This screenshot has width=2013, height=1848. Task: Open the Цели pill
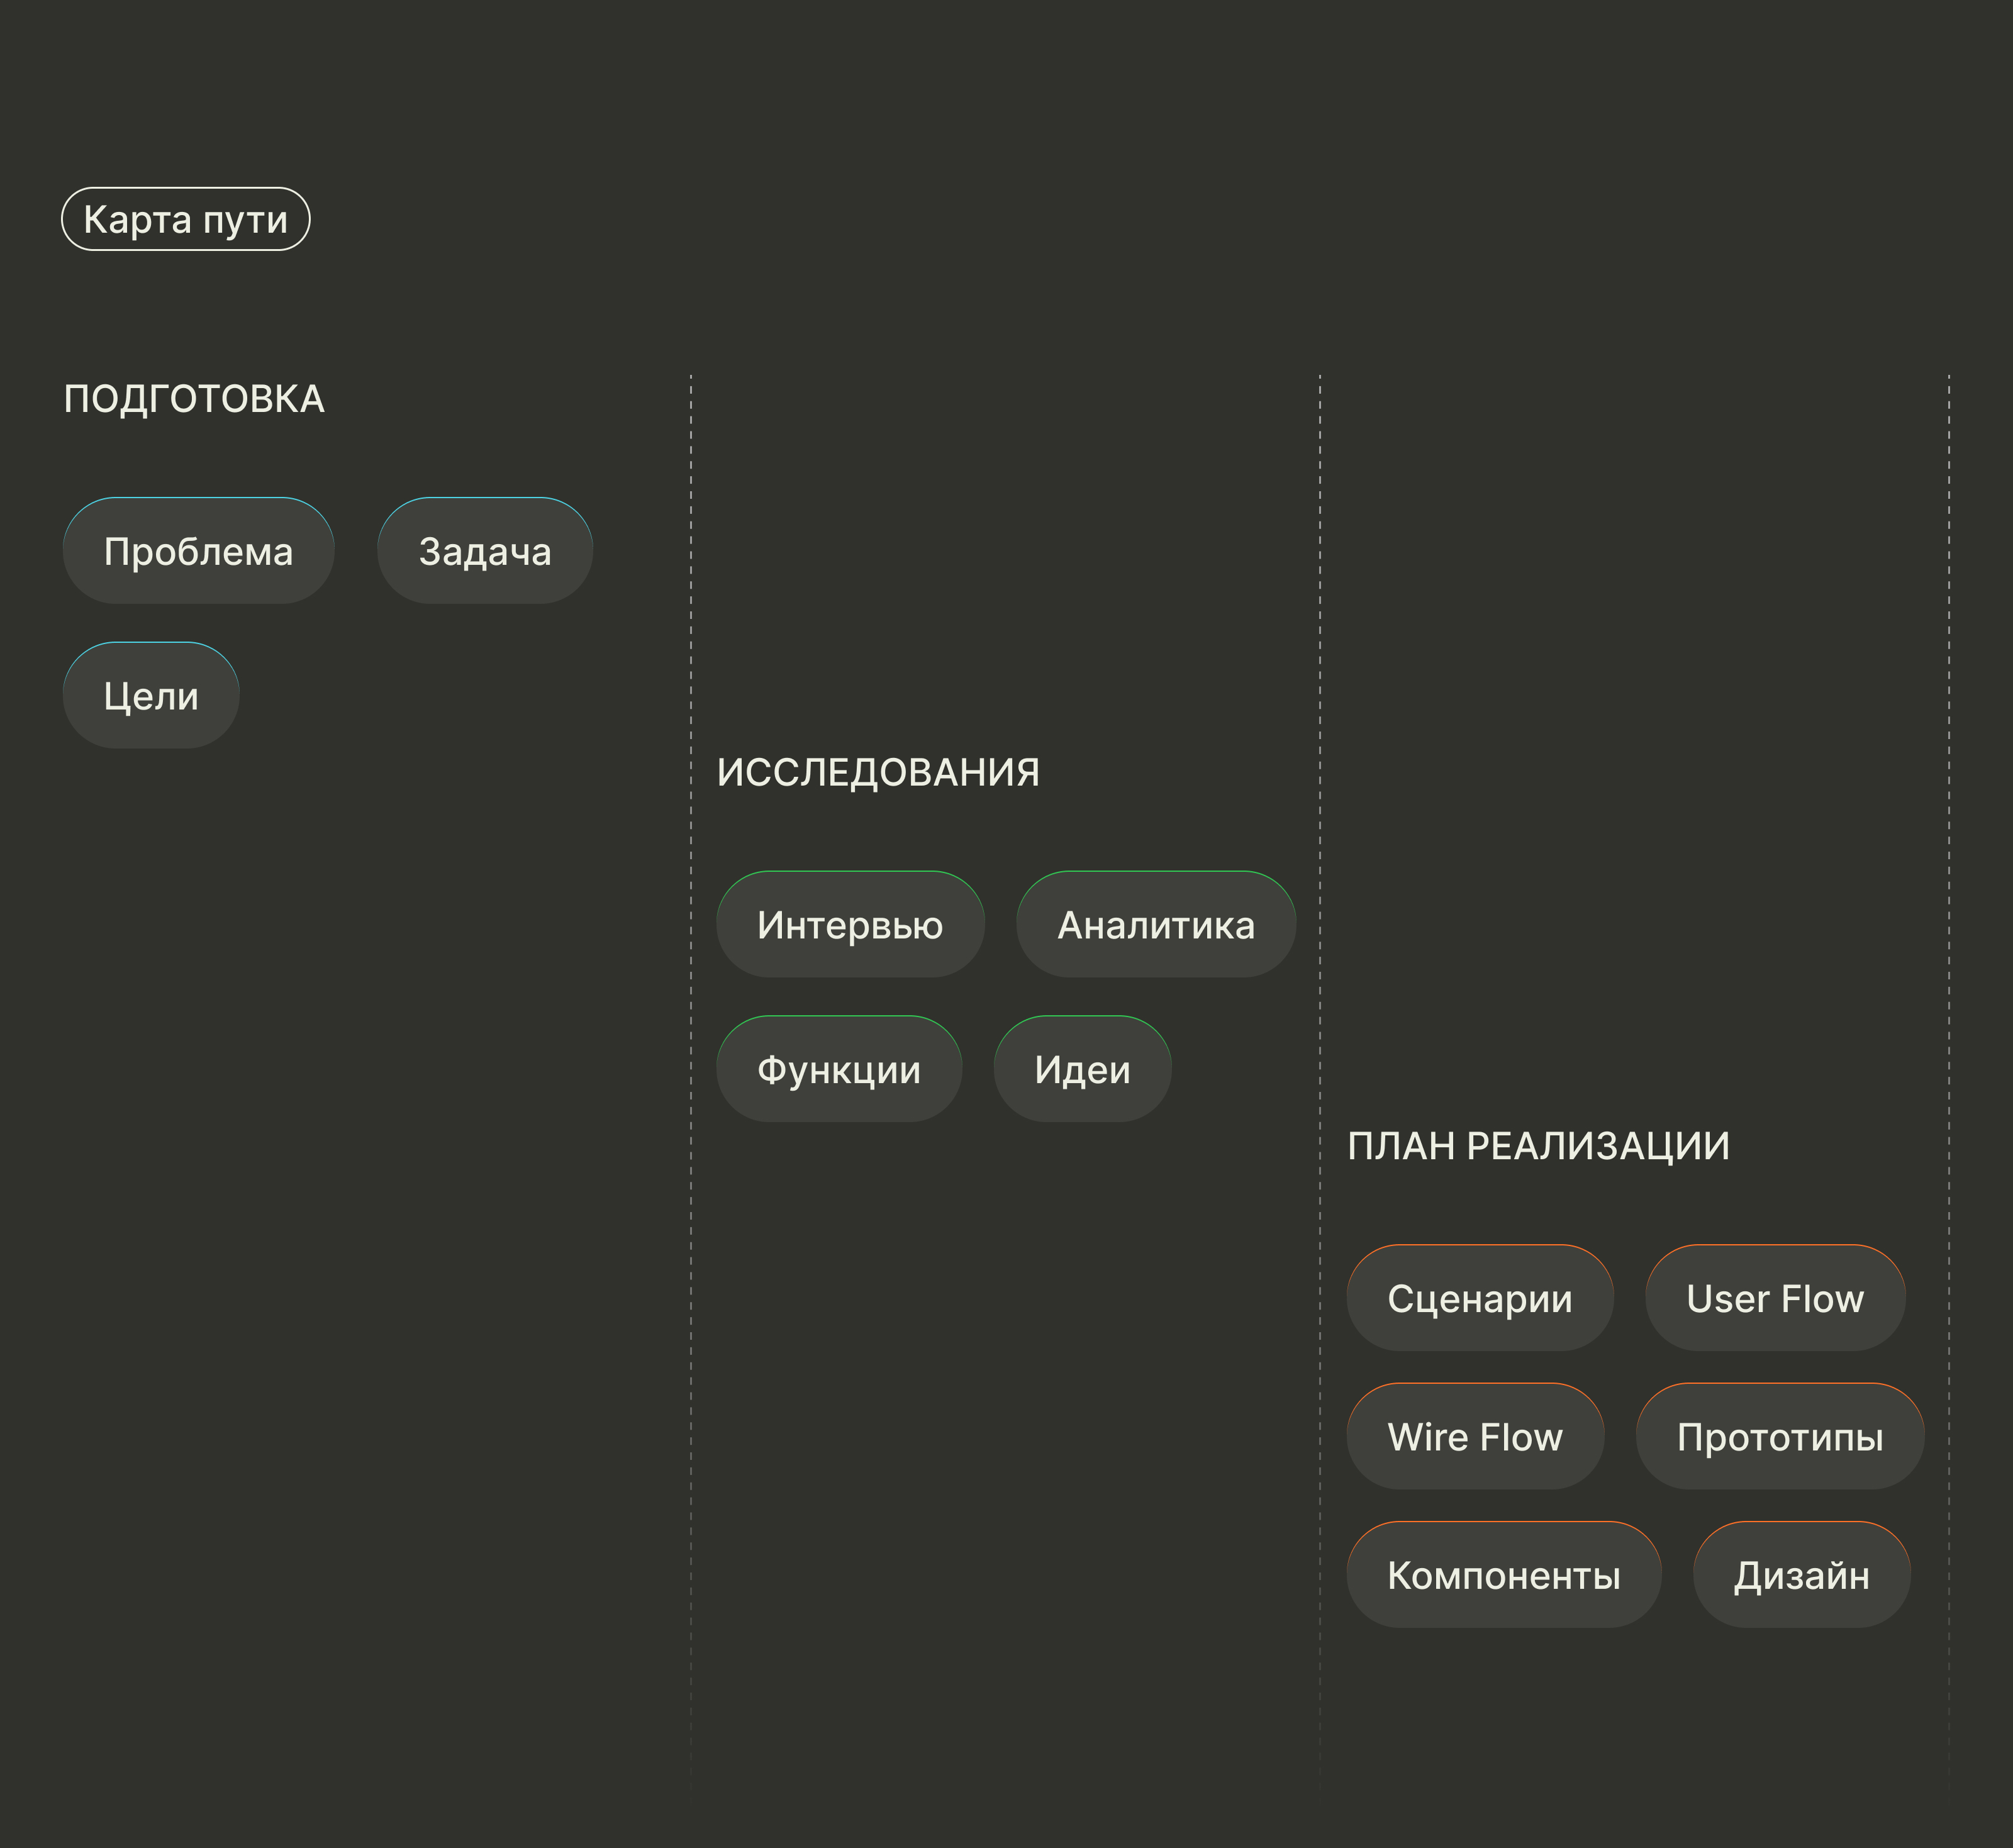click(151, 696)
